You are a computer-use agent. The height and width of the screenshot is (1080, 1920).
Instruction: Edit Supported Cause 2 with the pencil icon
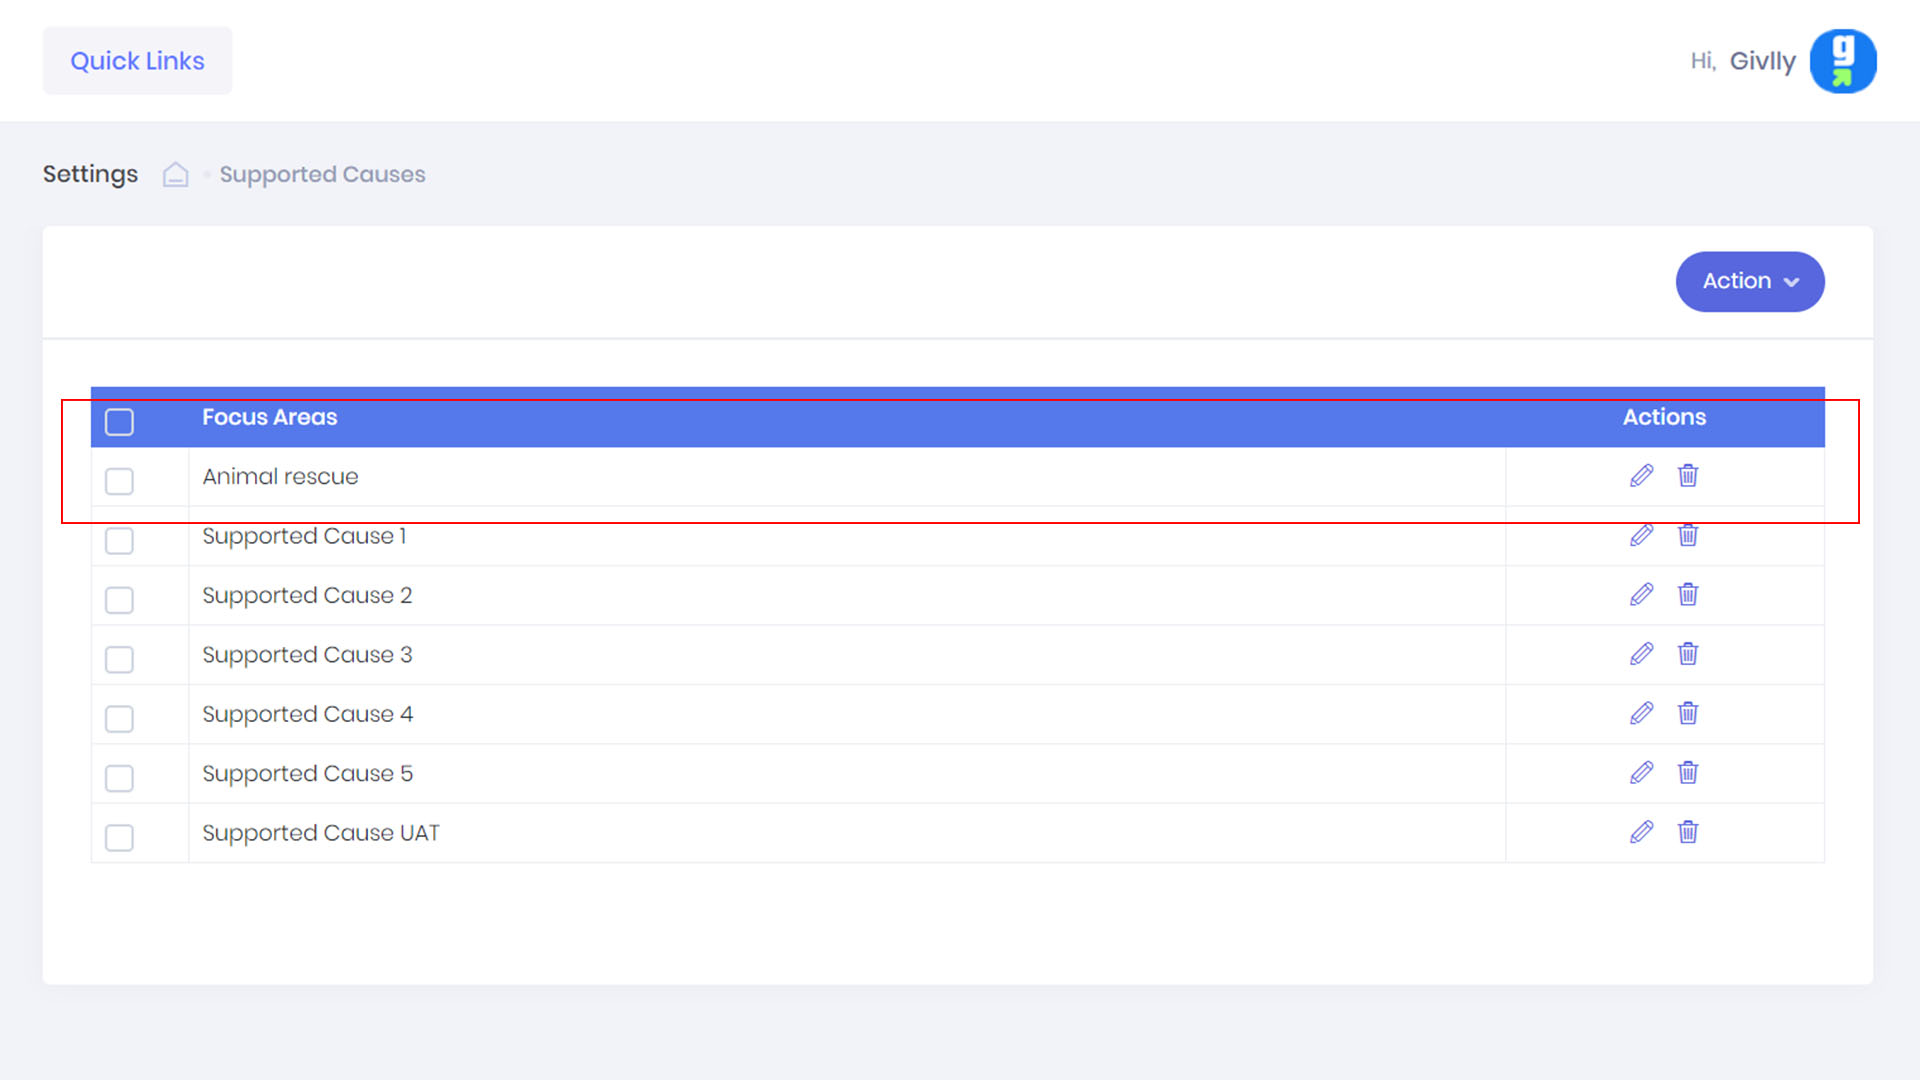pyautogui.click(x=1641, y=595)
